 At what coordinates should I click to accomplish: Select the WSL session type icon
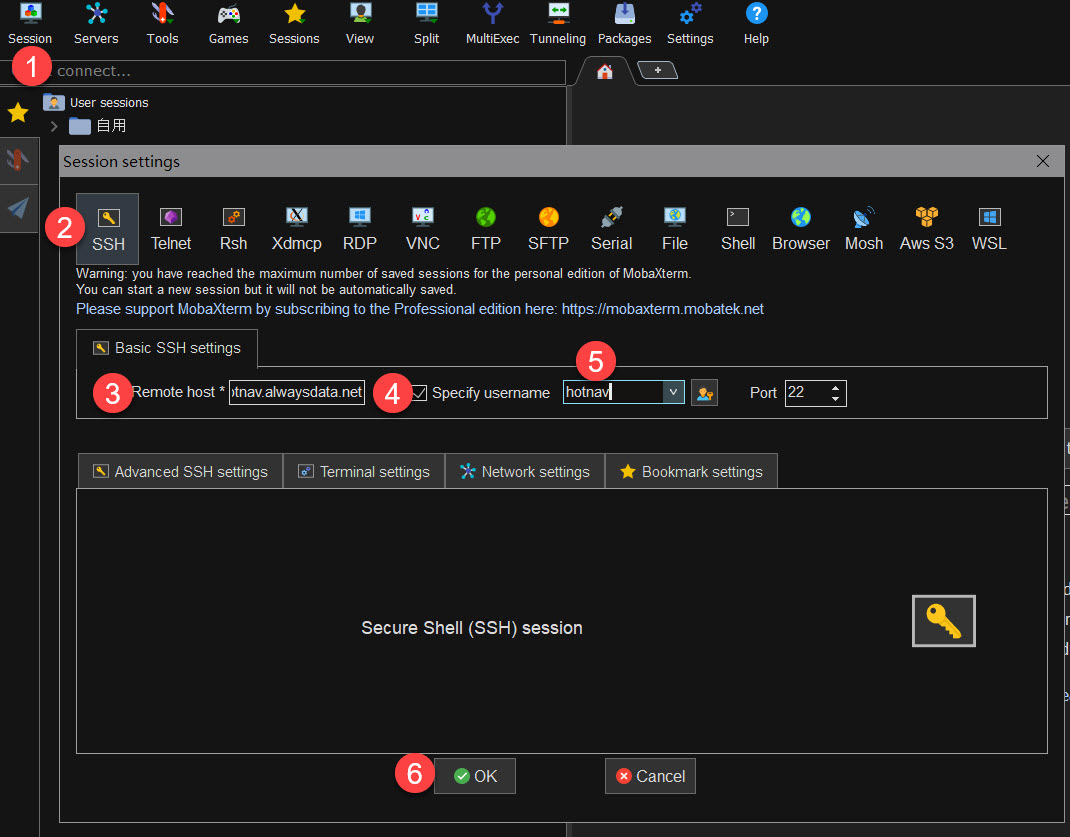tap(989, 228)
